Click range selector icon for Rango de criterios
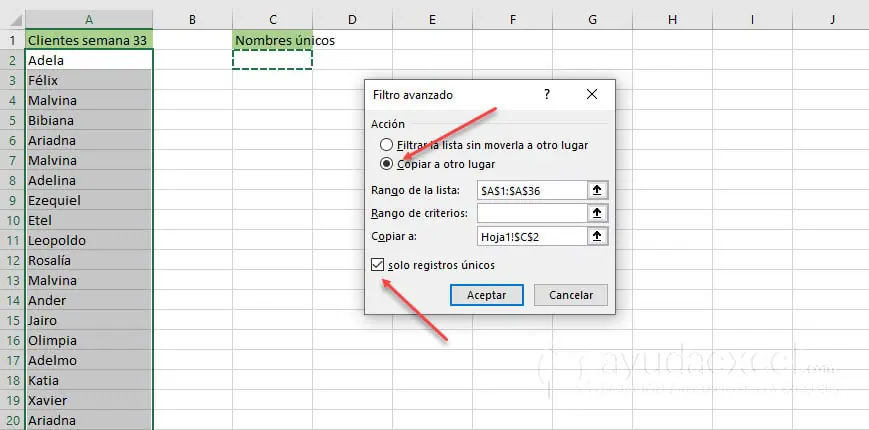Image resolution: width=869 pixels, height=430 pixels. [x=597, y=213]
